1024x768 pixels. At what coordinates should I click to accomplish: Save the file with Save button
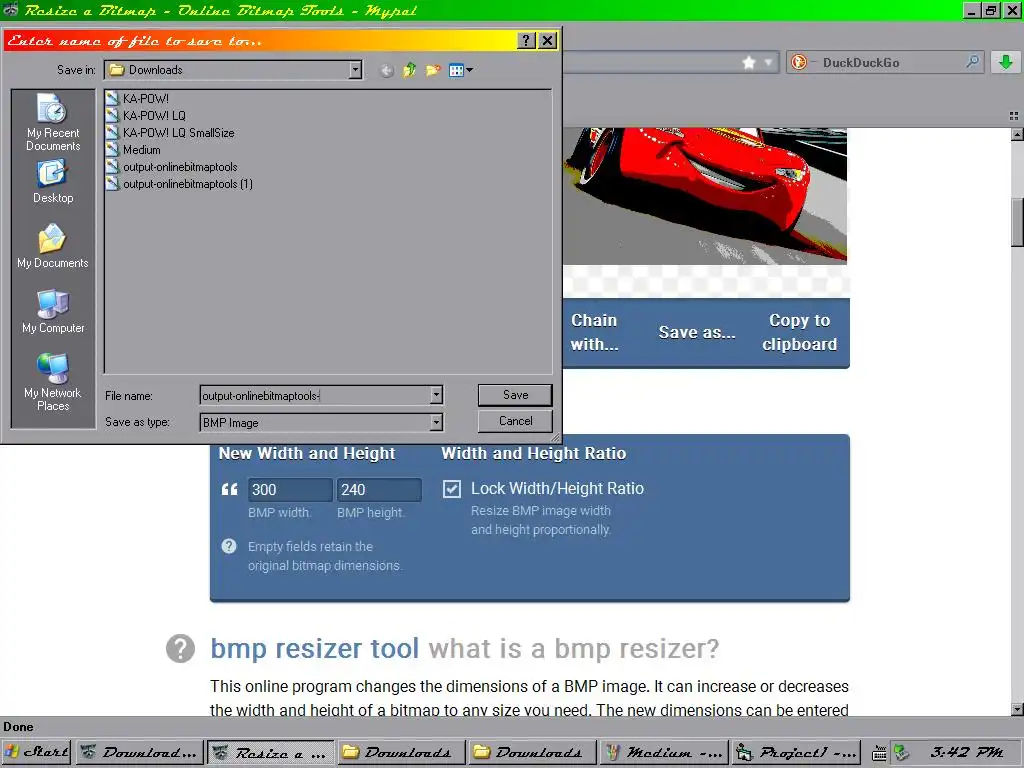515,395
